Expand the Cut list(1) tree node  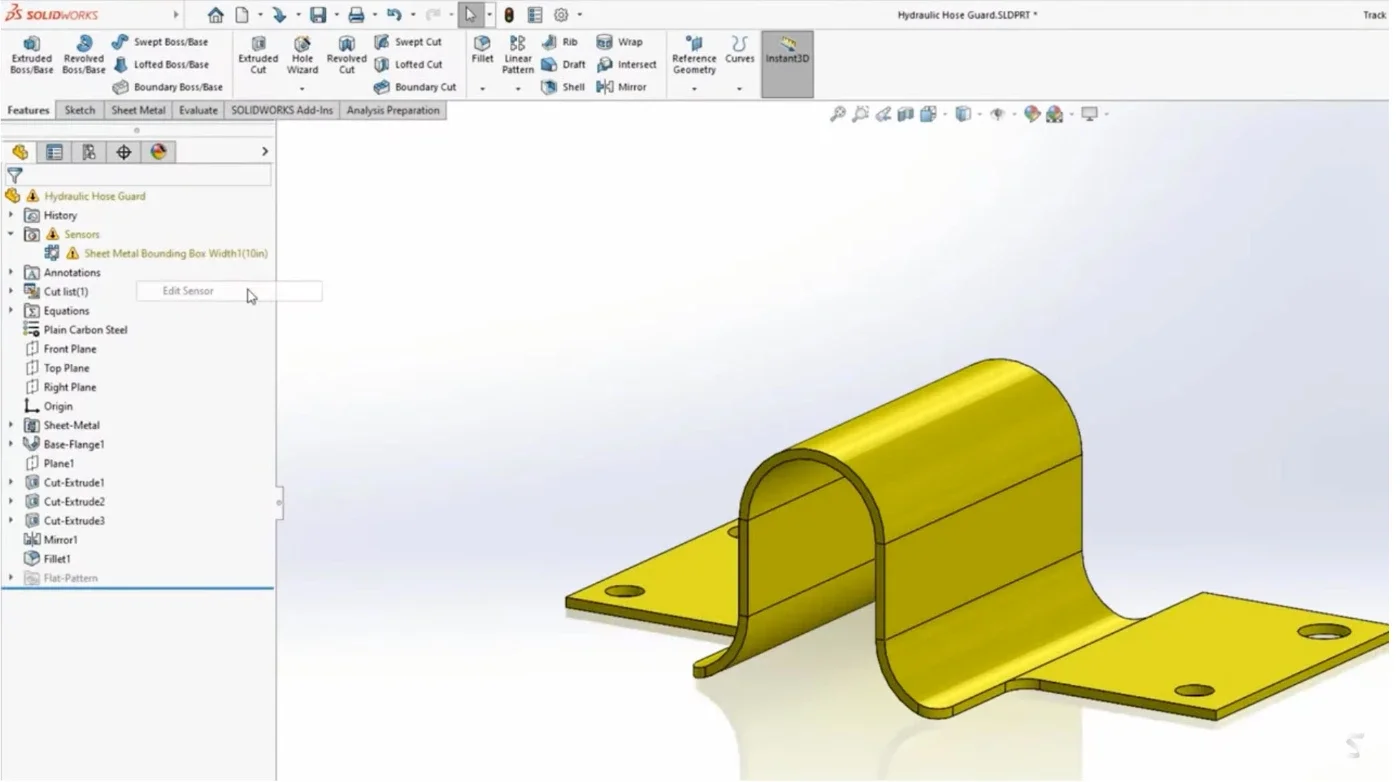(x=11, y=291)
